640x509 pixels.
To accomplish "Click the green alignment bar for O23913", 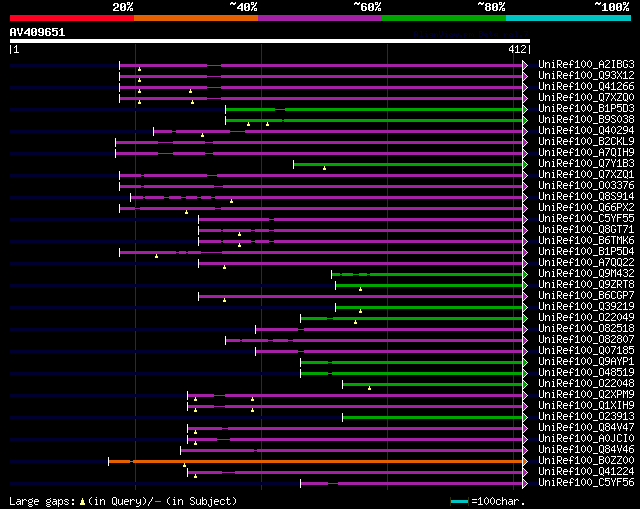I will click(x=433, y=417).
